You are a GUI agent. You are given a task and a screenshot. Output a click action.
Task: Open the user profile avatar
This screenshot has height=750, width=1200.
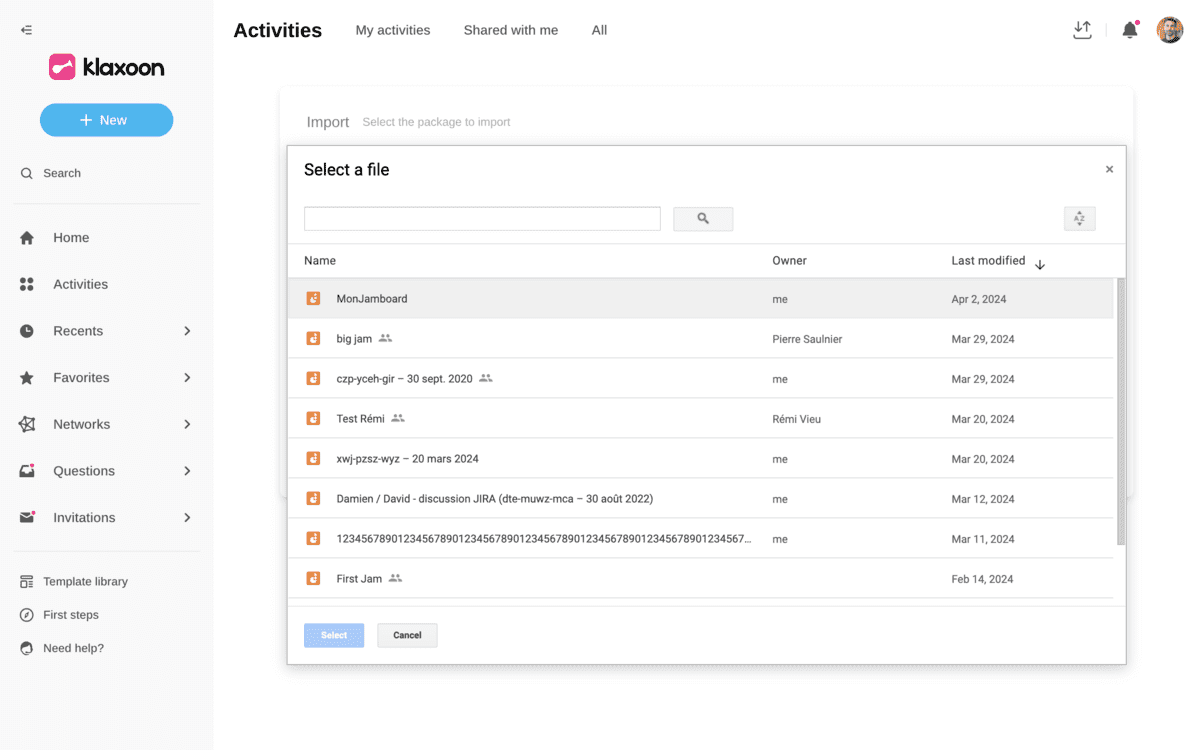point(1169,30)
